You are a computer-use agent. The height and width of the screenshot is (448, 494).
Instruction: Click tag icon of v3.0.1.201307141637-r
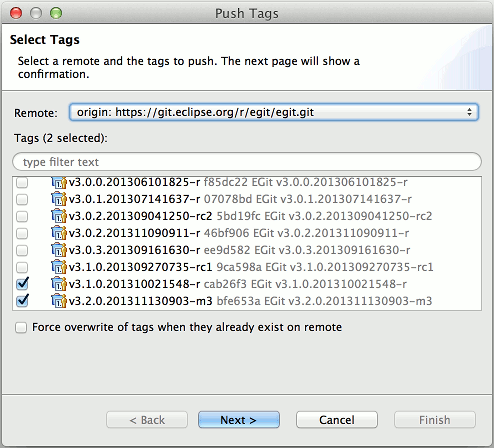pyautogui.click(x=59, y=199)
